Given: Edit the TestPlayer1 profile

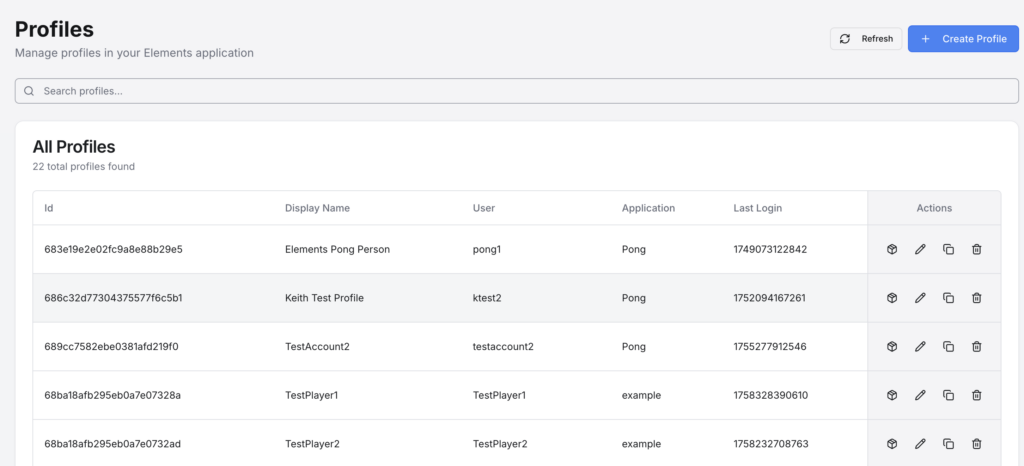Looking at the screenshot, I should (920, 395).
